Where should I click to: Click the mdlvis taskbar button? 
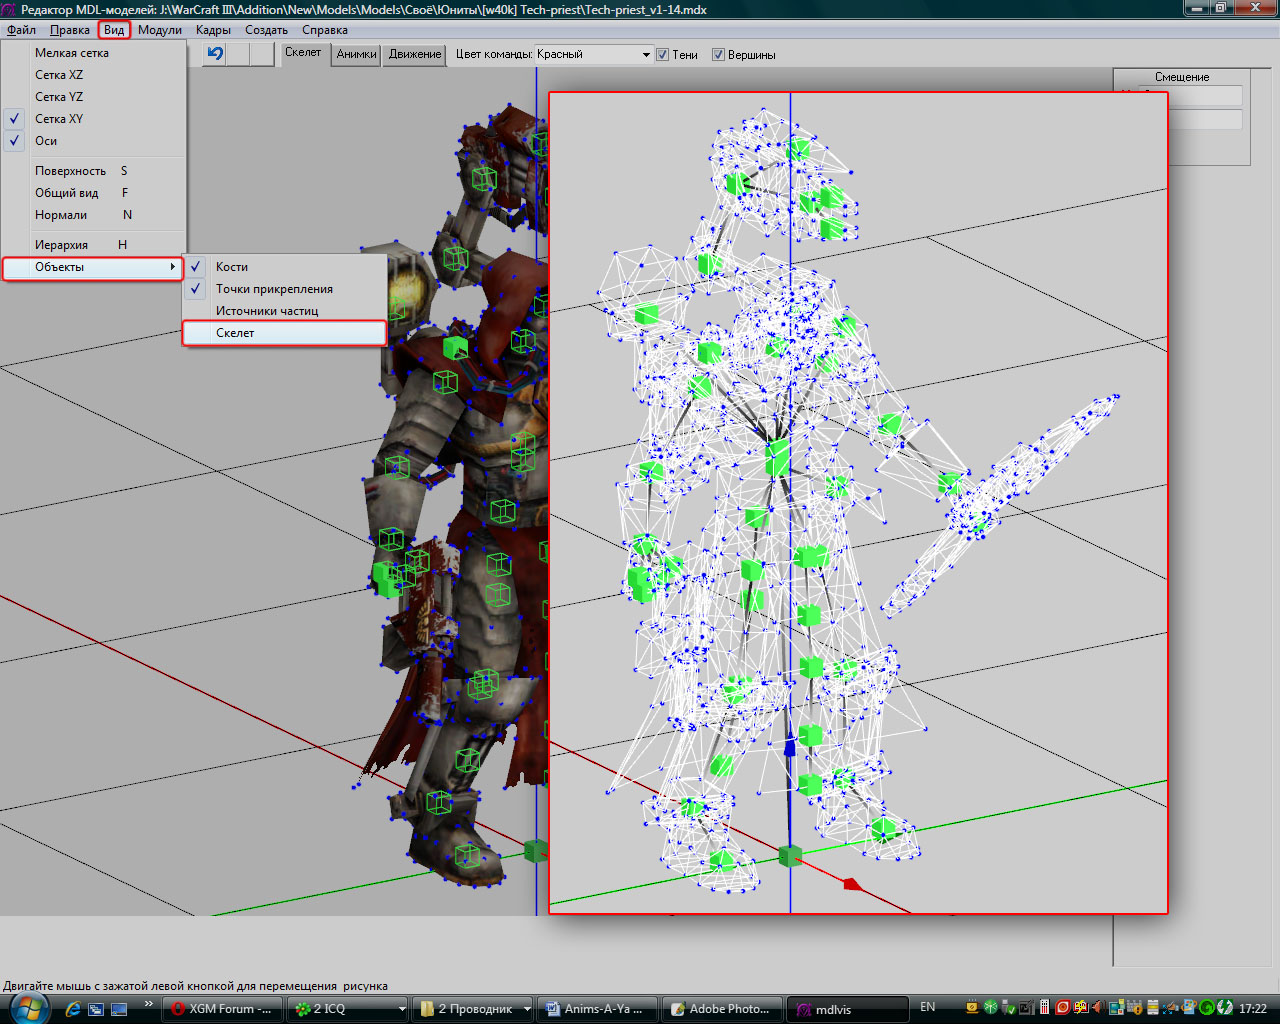(x=846, y=1009)
